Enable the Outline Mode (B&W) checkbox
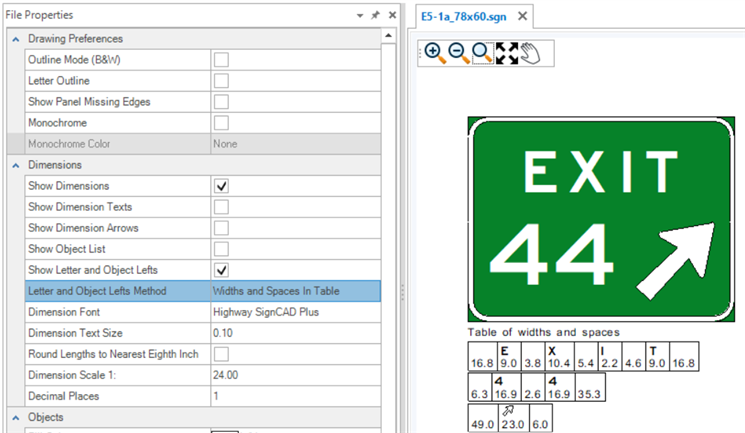 coord(222,60)
